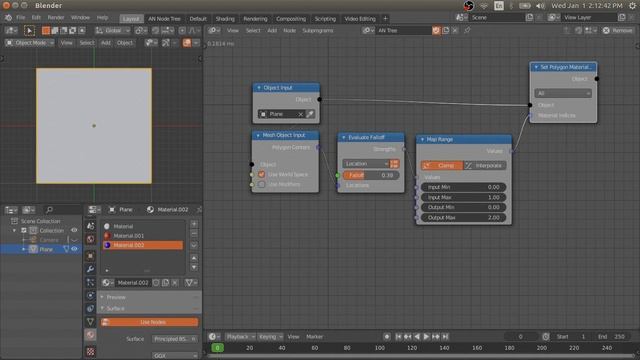The image size is (640, 360).
Task: Open the Blender logo menu
Action: [x=8, y=18]
